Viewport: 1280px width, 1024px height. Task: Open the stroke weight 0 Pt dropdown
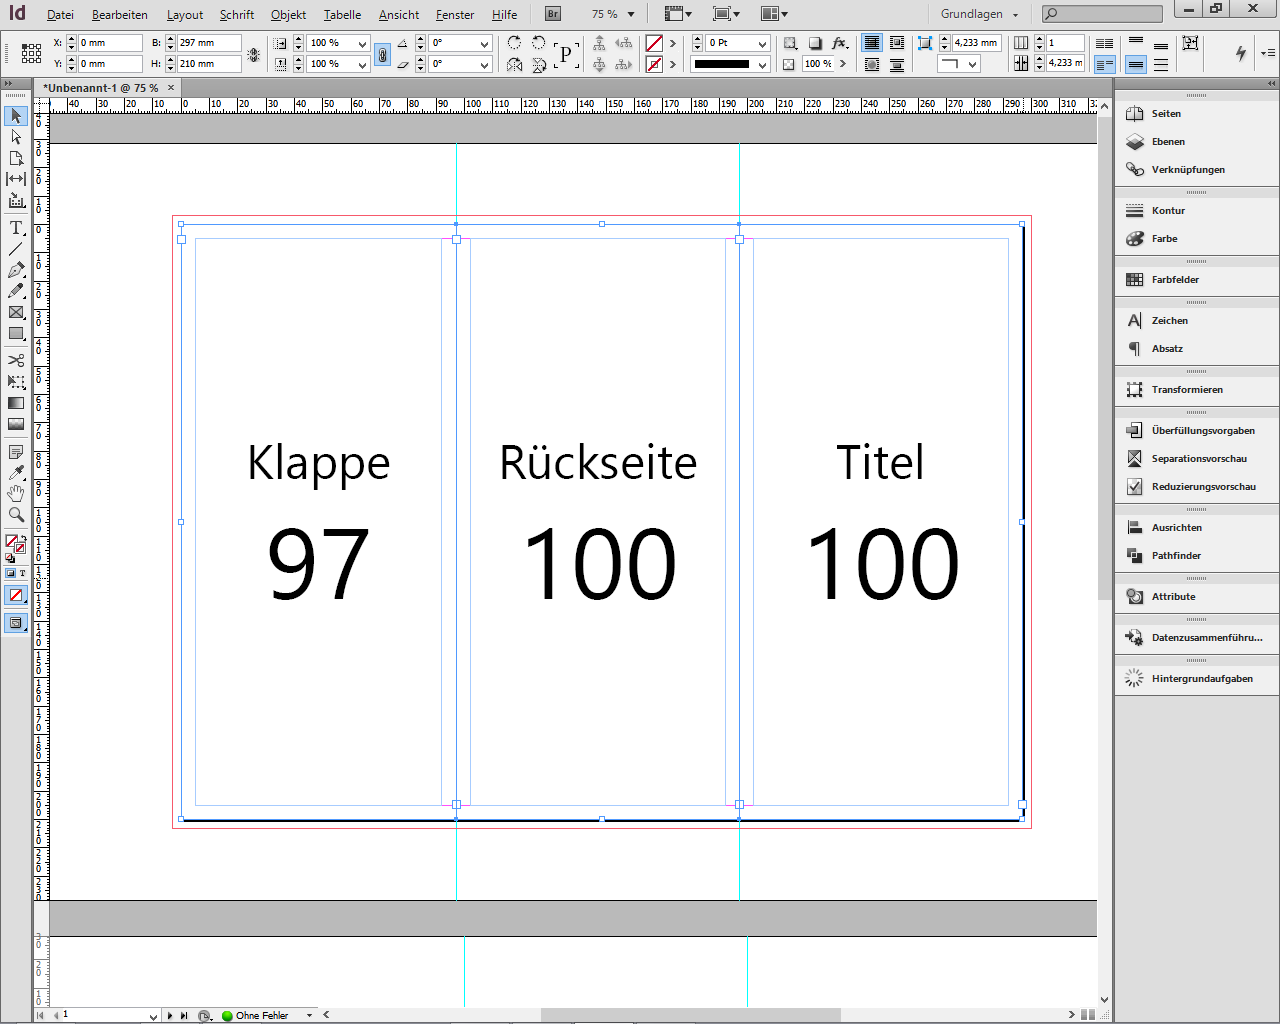click(762, 44)
